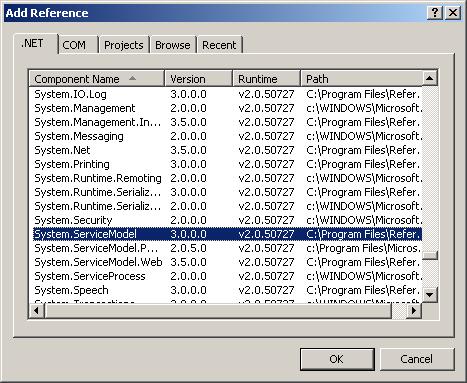Click the horizontal scrollbar thumb

pyautogui.click(x=218, y=311)
